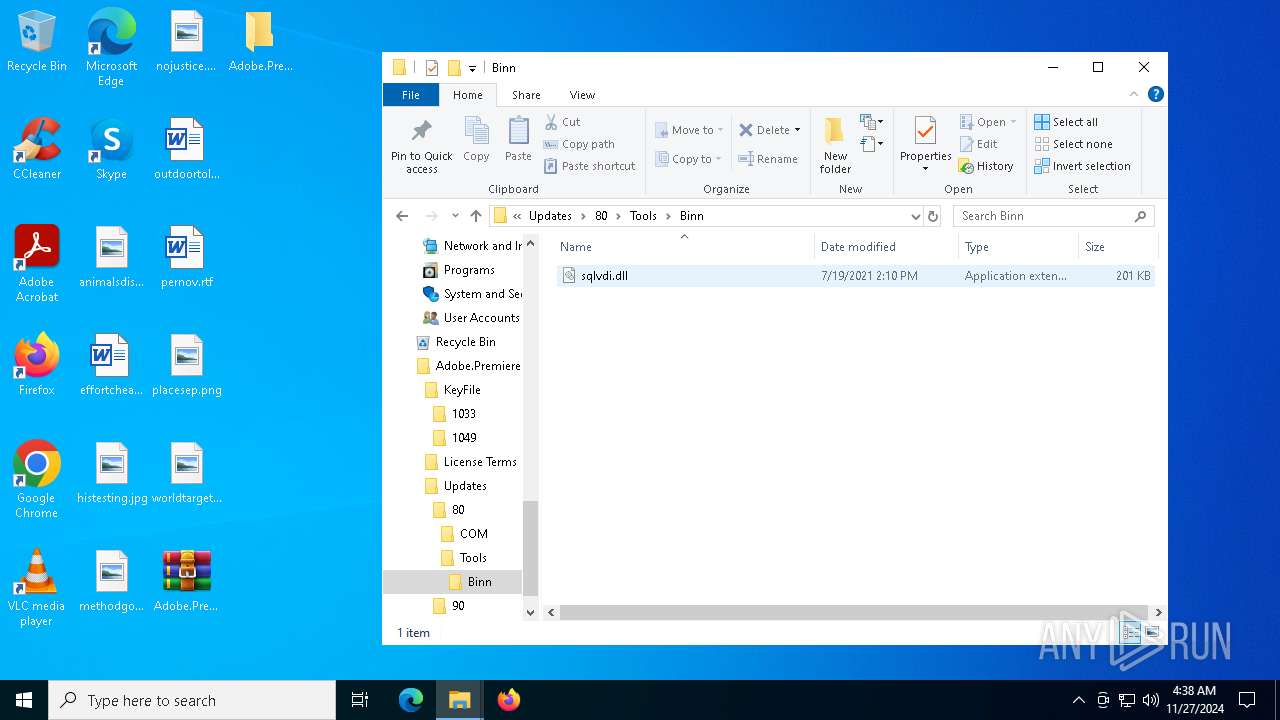The image size is (1280, 720).
Task: Select the pernov.rtf desktop file
Action: click(x=187, y=257)
